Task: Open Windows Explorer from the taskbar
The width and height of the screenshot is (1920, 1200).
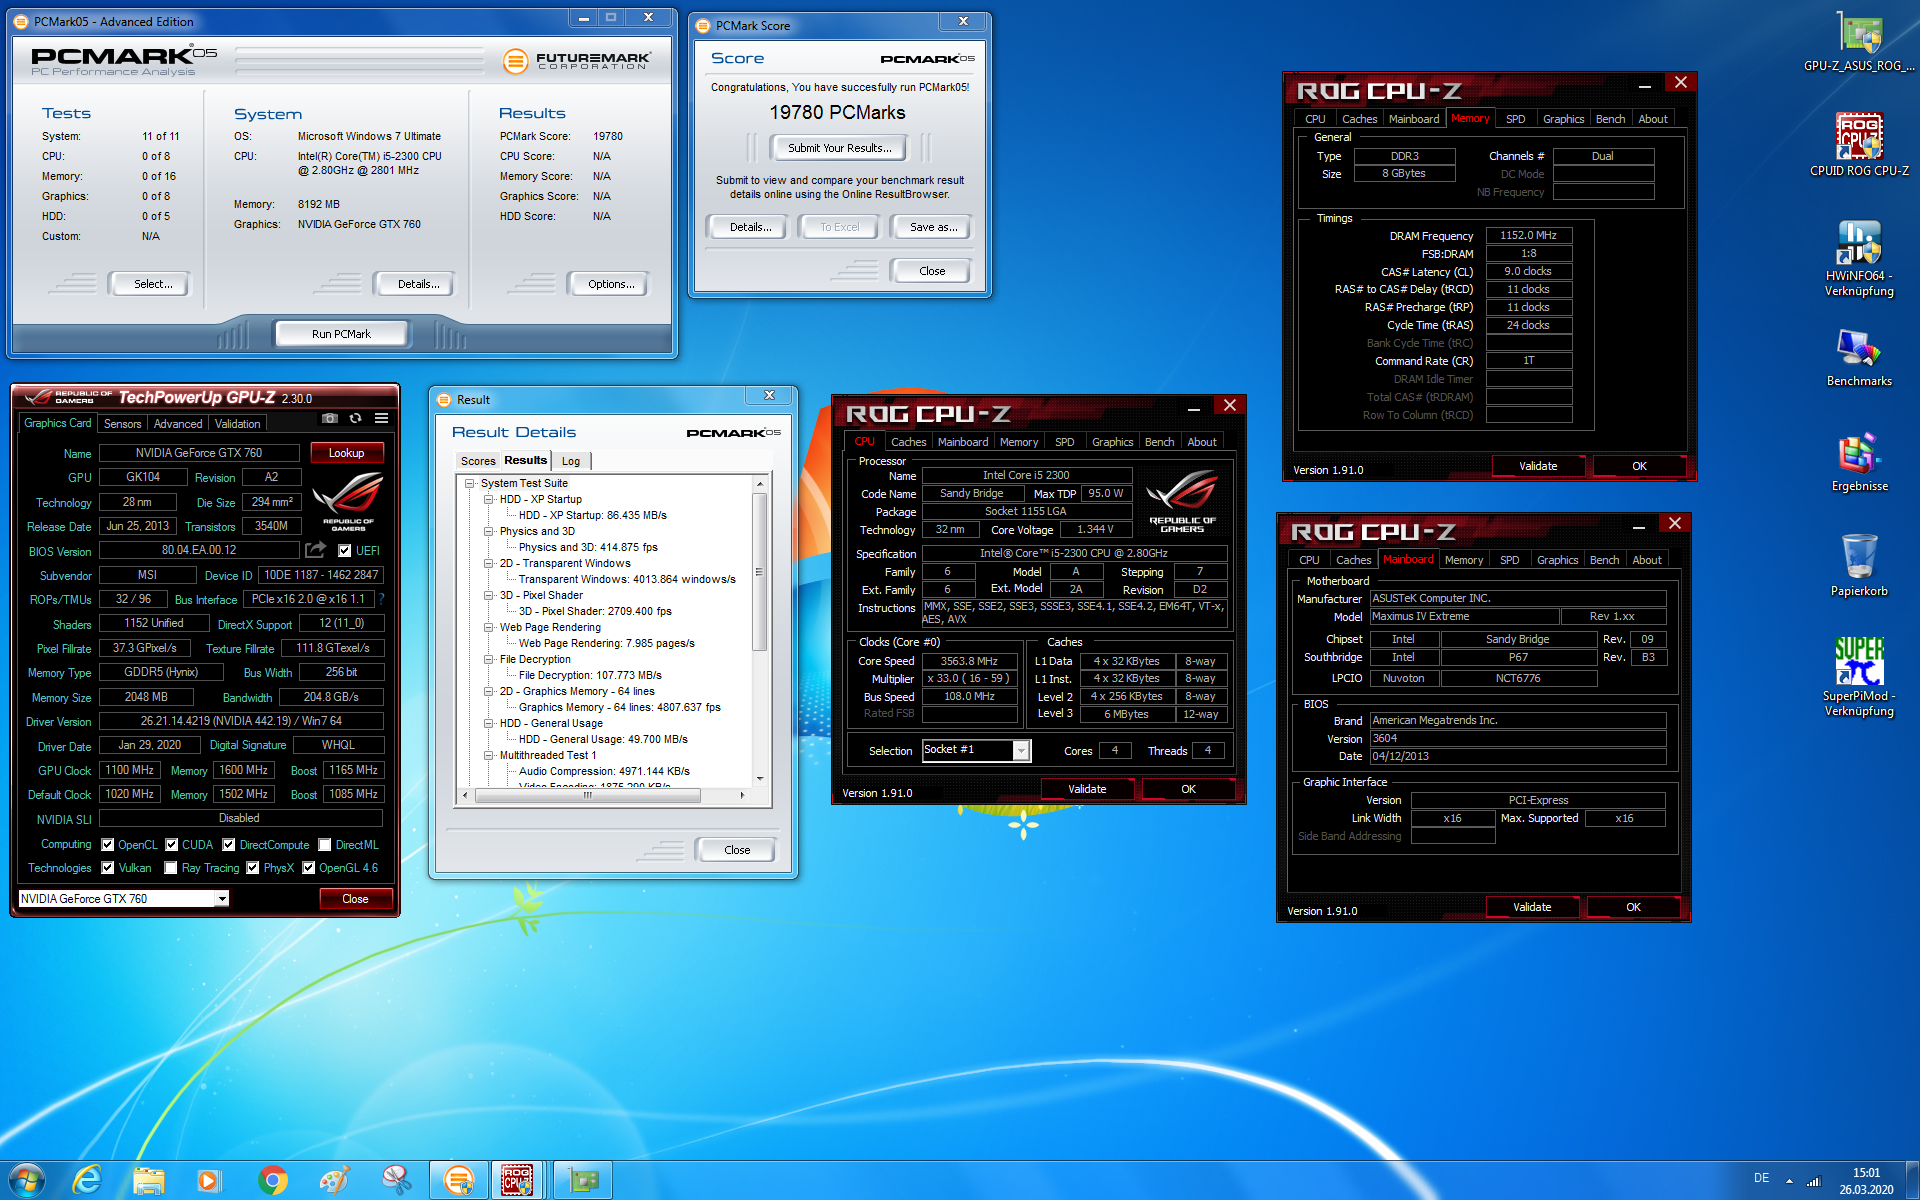Action: point(149,1180)
